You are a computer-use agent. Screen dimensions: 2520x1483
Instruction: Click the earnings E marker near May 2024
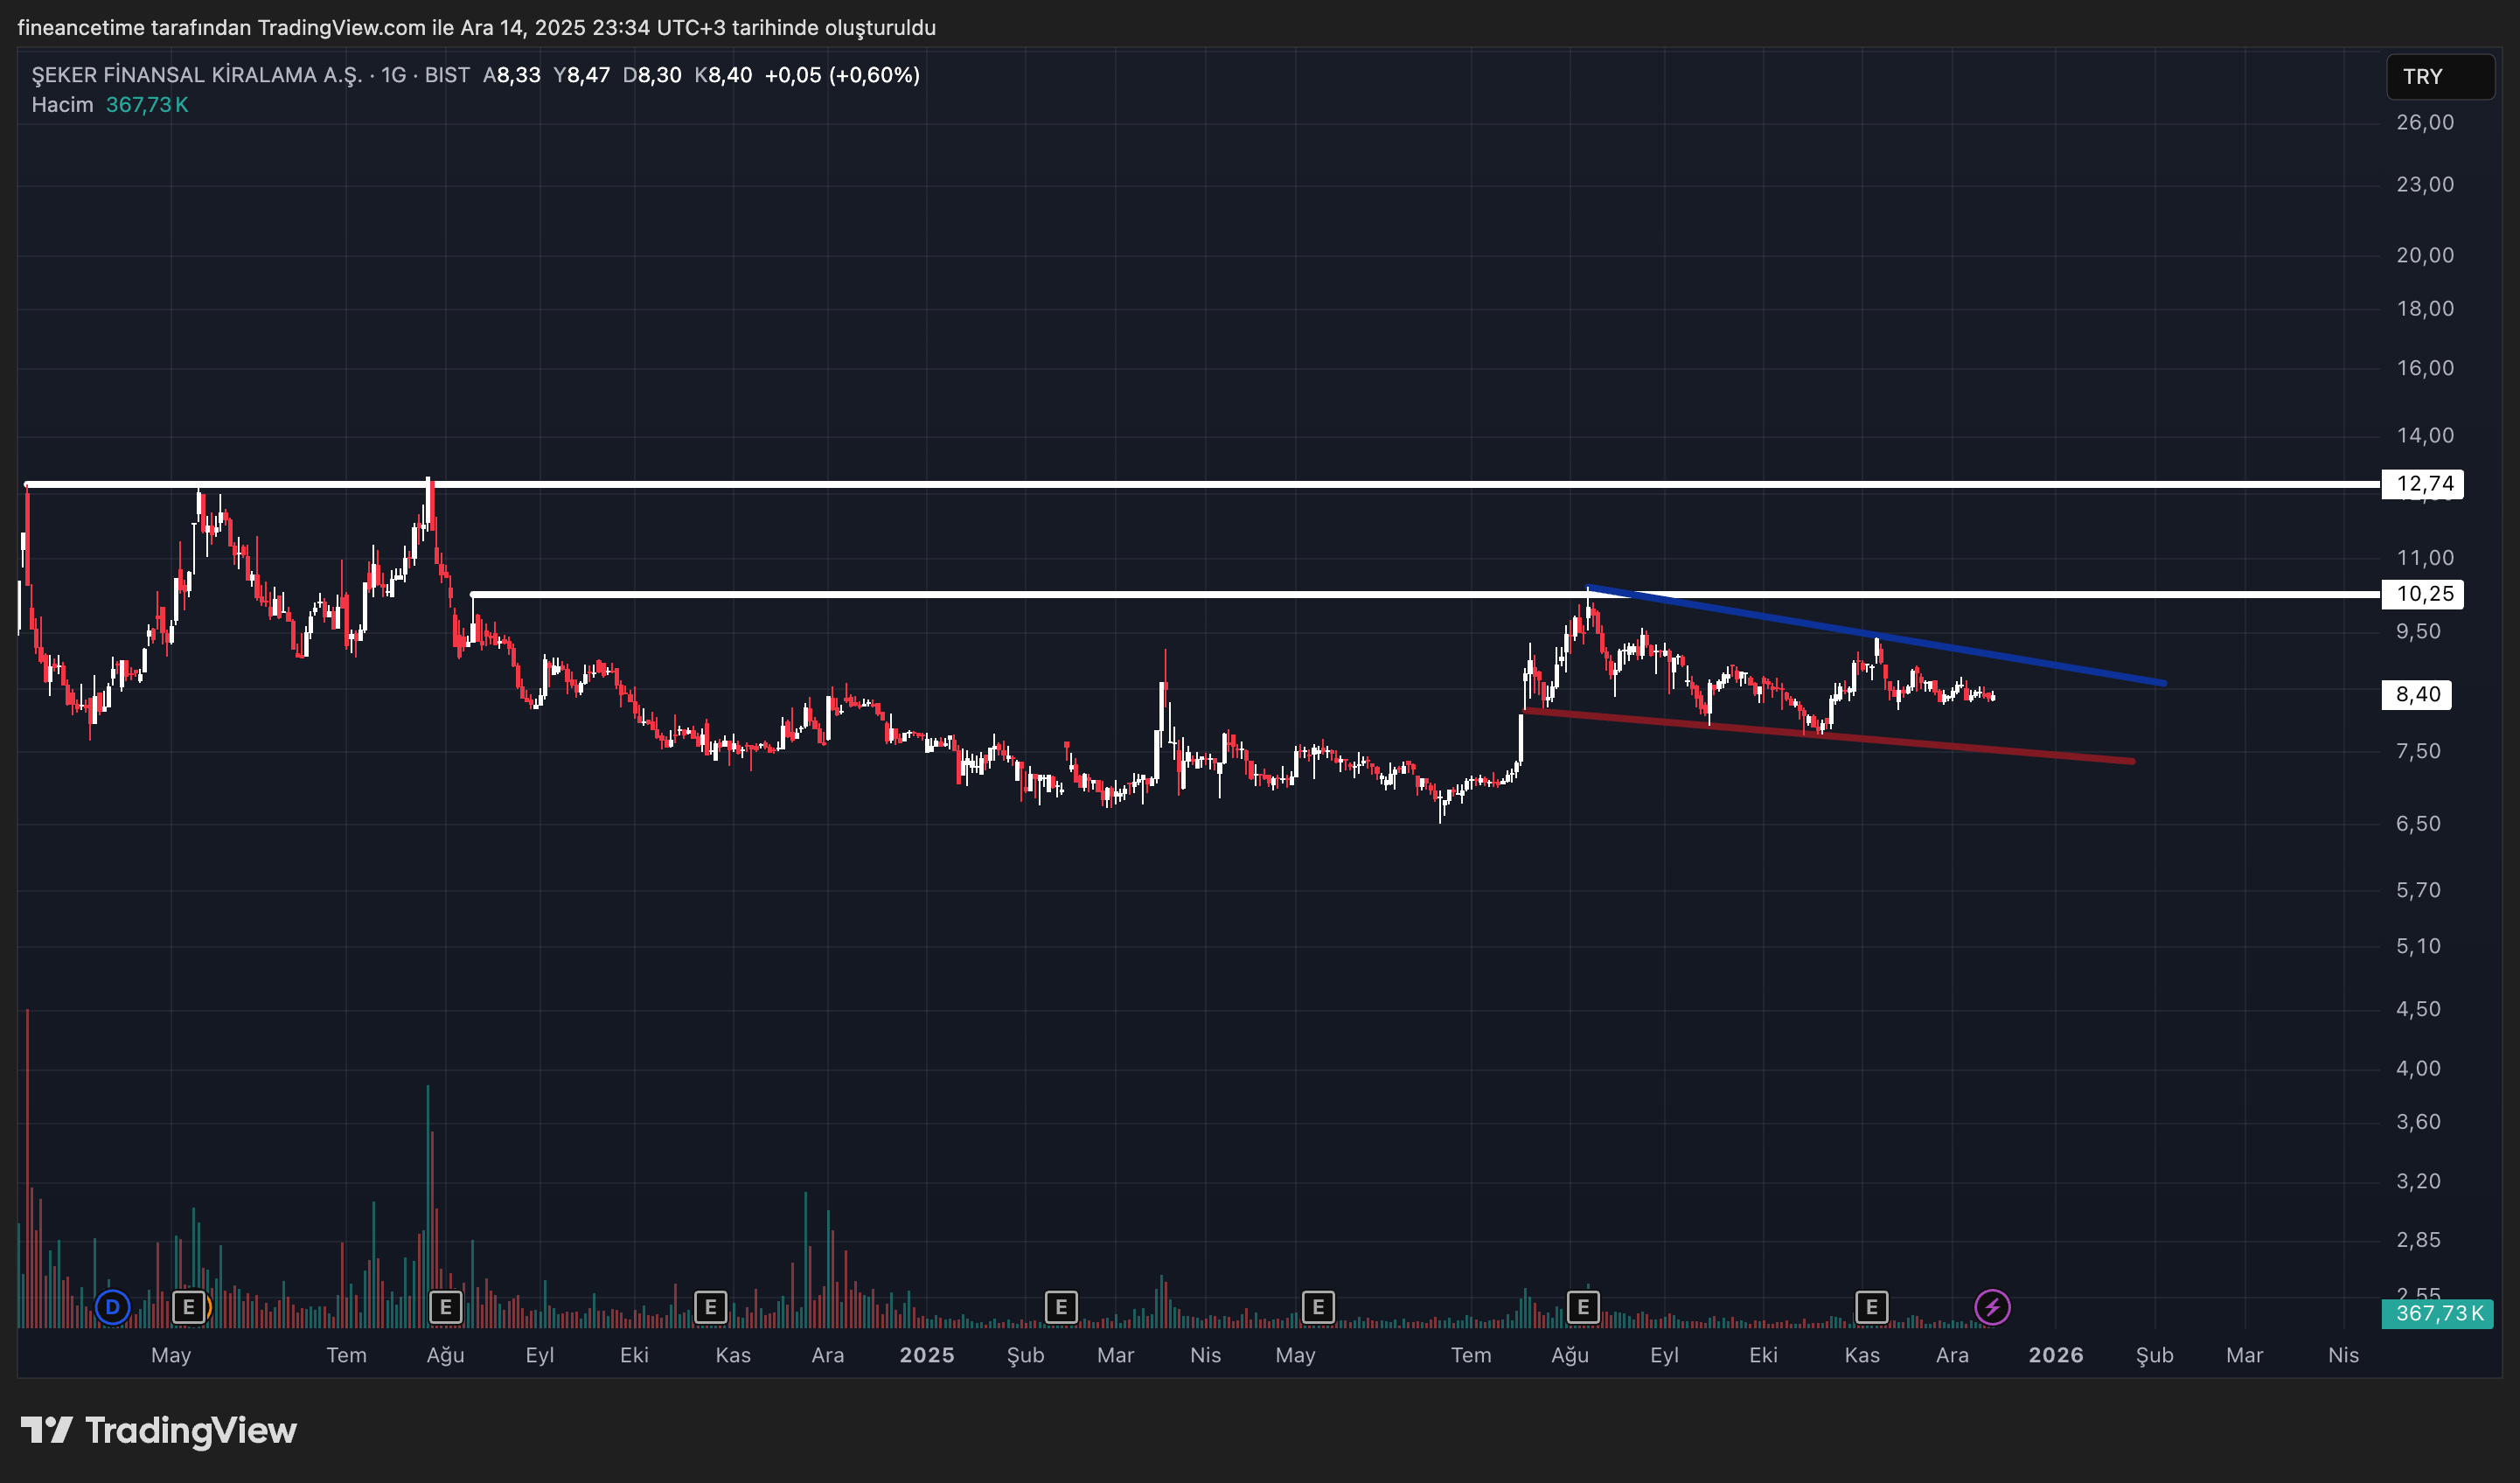click(189, 1306)
